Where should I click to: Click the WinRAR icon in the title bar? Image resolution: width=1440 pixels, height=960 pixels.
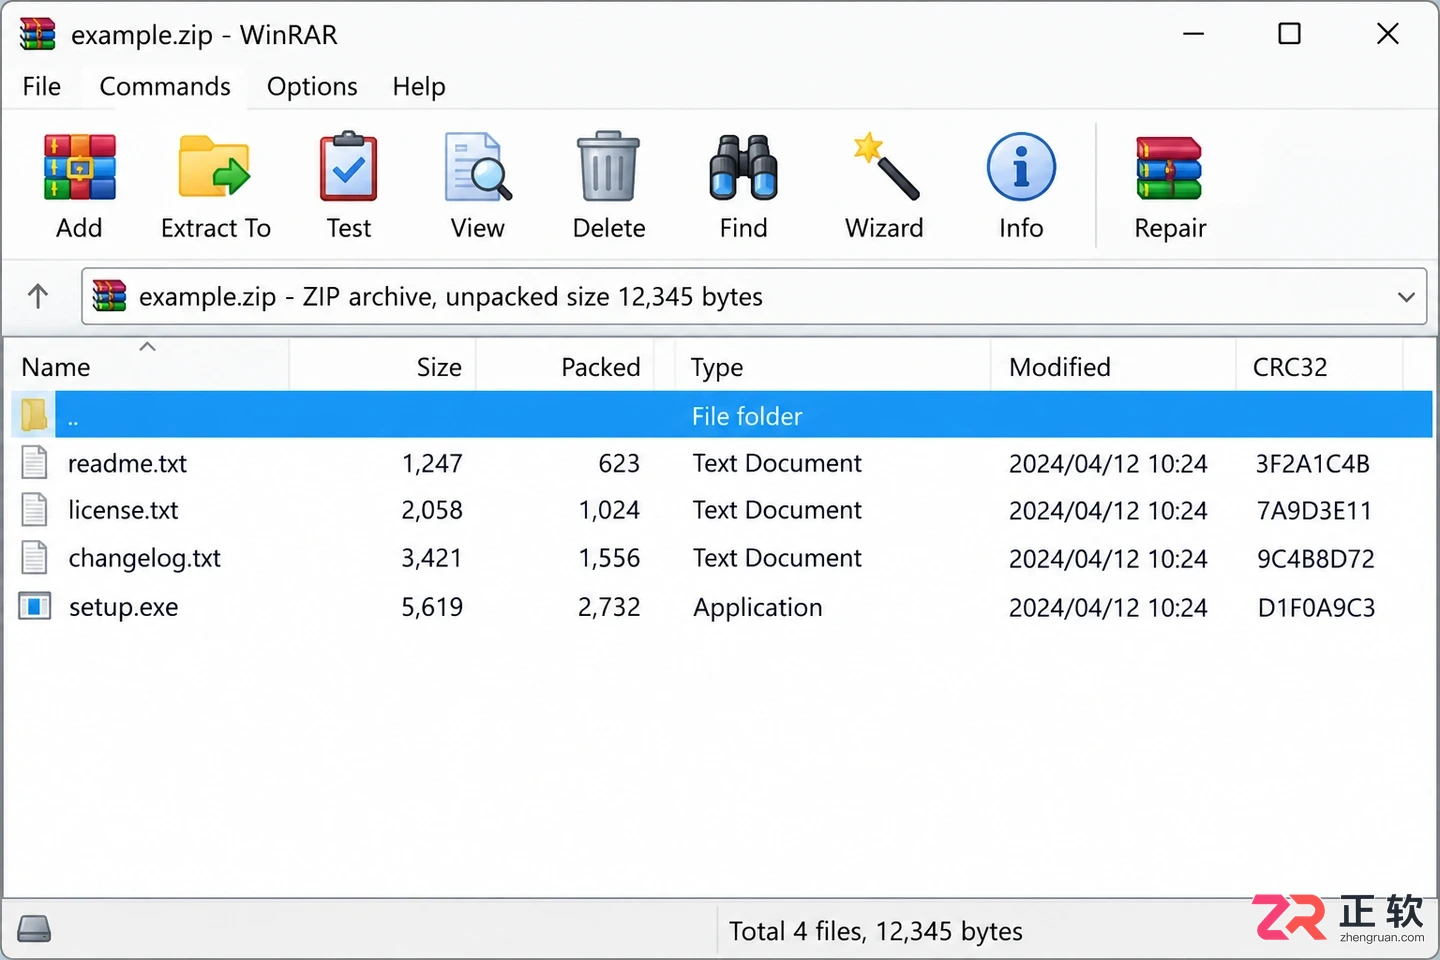pyautogui.click(x=38, y=34)
